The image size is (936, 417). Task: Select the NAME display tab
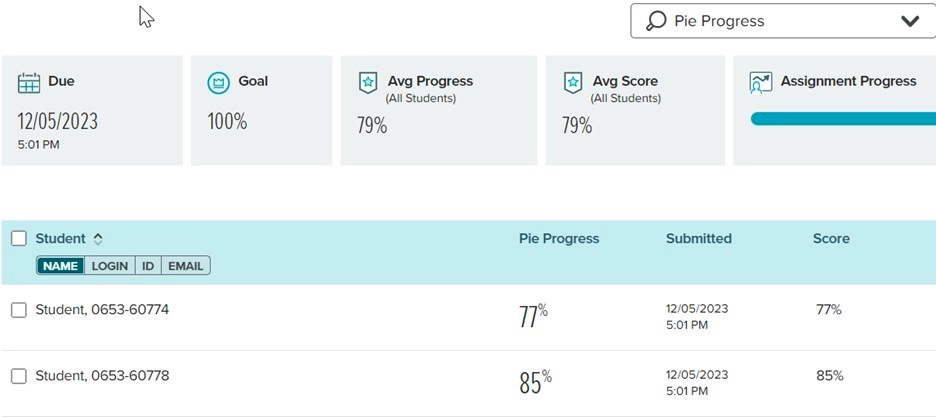point(60,266)
